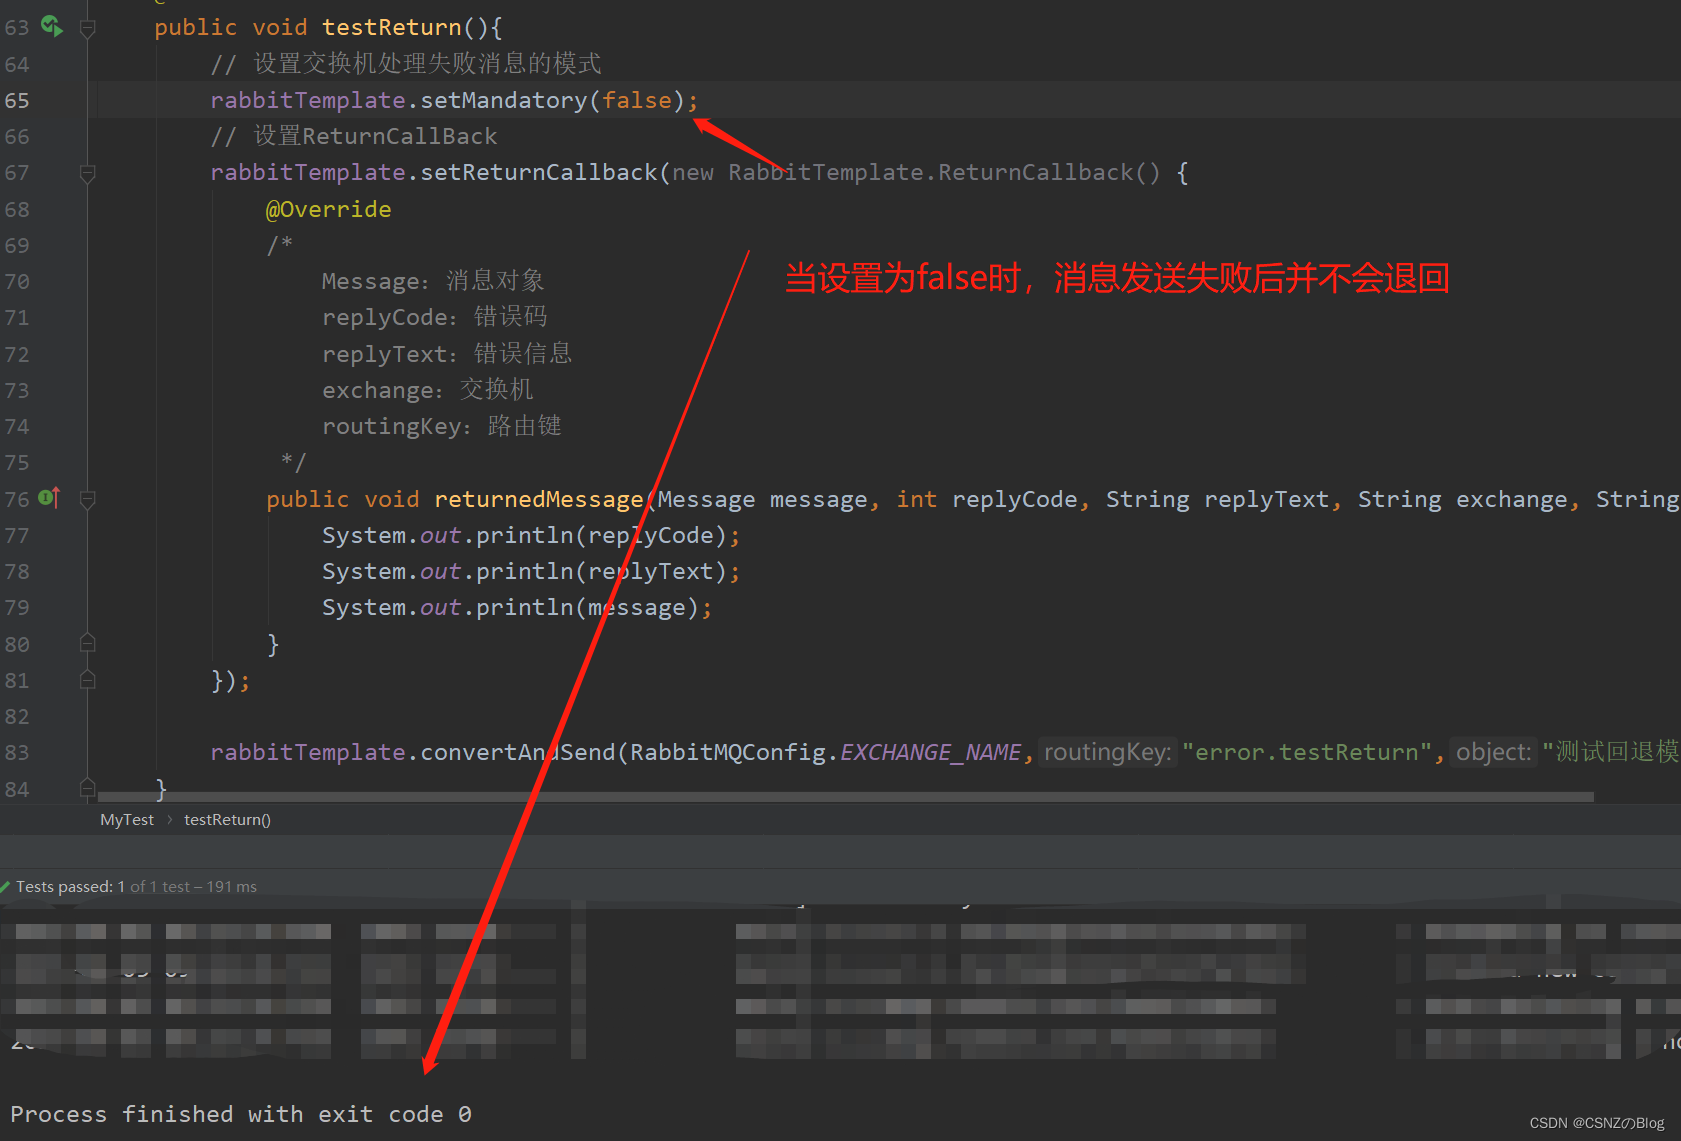Click the 'exchange: 交换机' comment line
This screenshot has width=1681, height=1141.
[428, 389]
